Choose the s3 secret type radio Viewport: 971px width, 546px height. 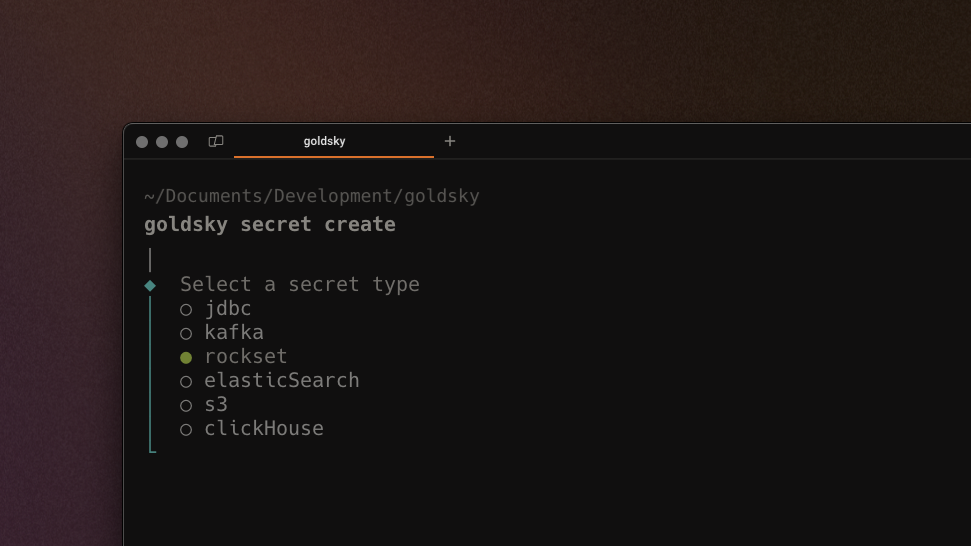coord(186,405)
